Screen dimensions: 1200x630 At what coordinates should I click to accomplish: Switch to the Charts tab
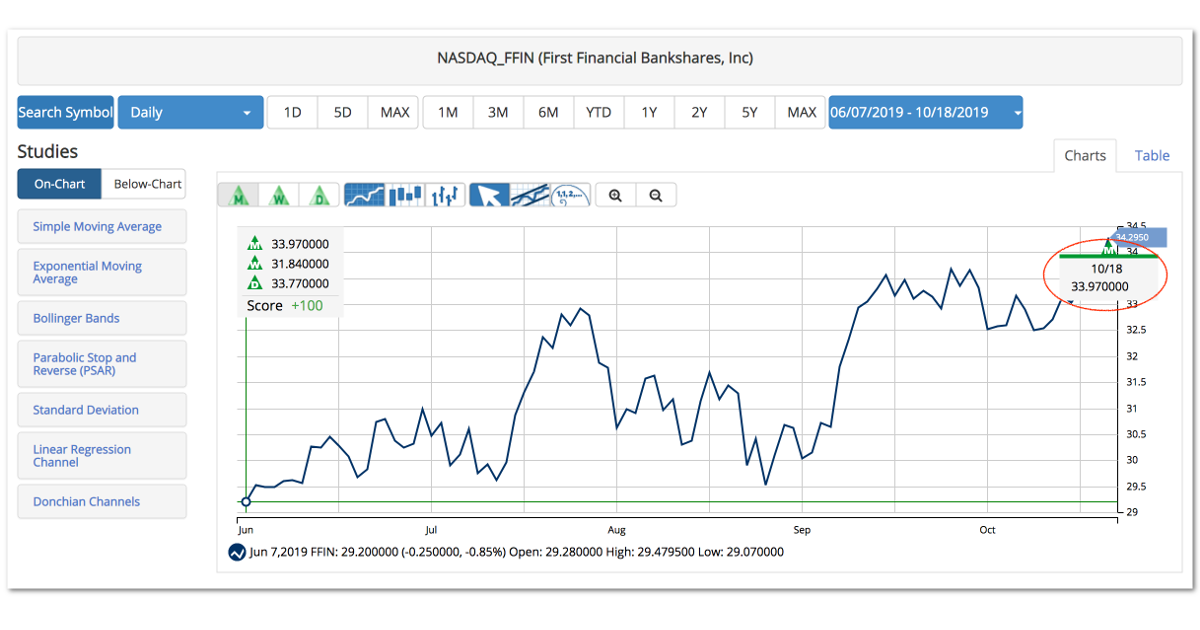pyautogui.click(x=1085, y=155)
